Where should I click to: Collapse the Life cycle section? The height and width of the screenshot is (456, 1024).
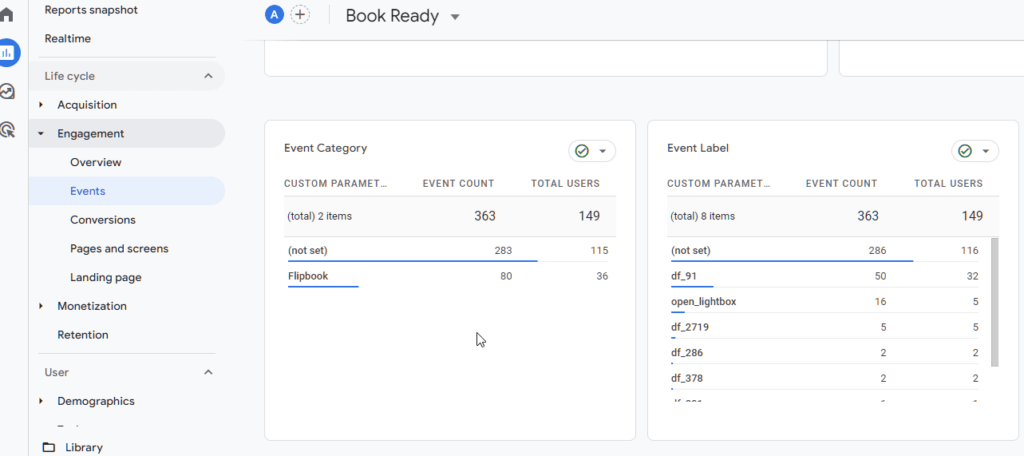tap(208, 76)
